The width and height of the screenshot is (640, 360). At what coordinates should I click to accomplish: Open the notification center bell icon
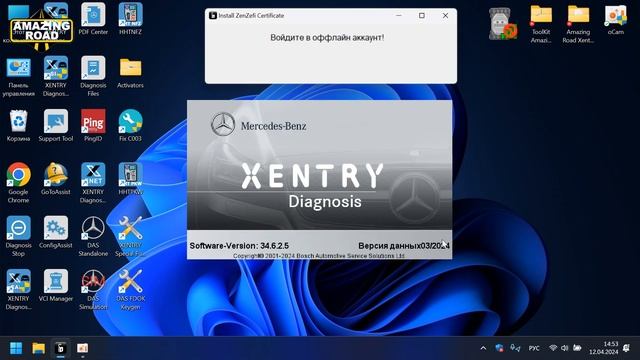point(627,348)
